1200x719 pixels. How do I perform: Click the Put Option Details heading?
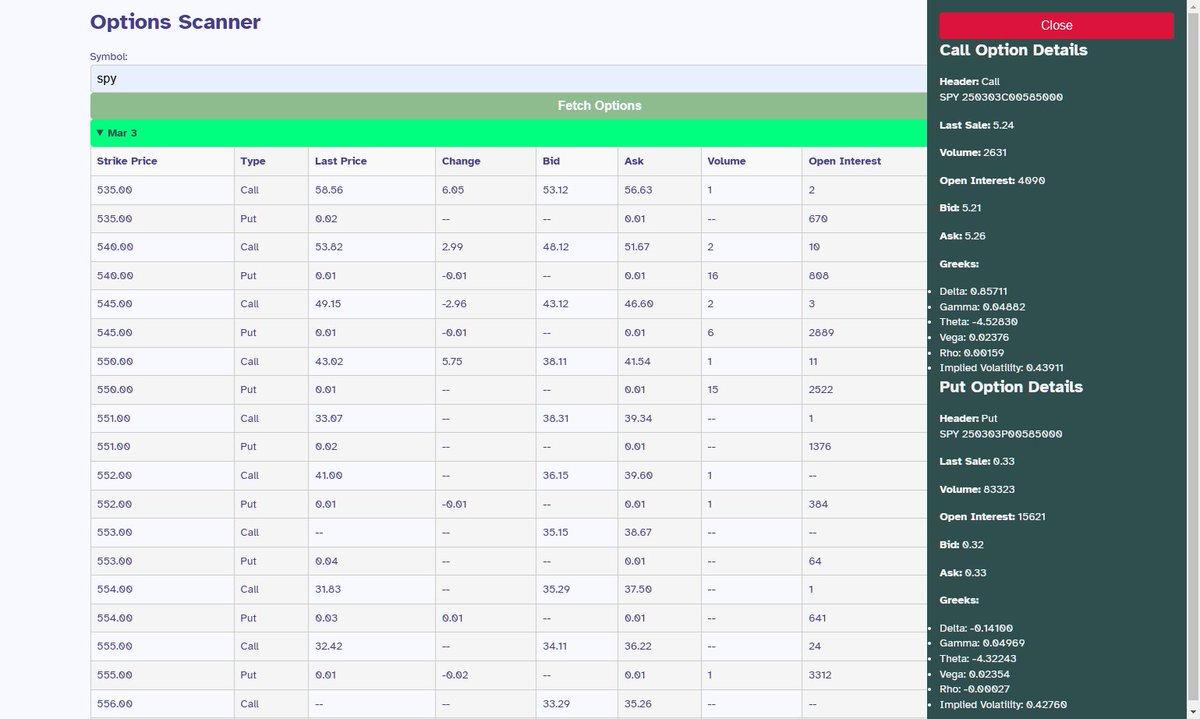click(x=1011, y=387)
